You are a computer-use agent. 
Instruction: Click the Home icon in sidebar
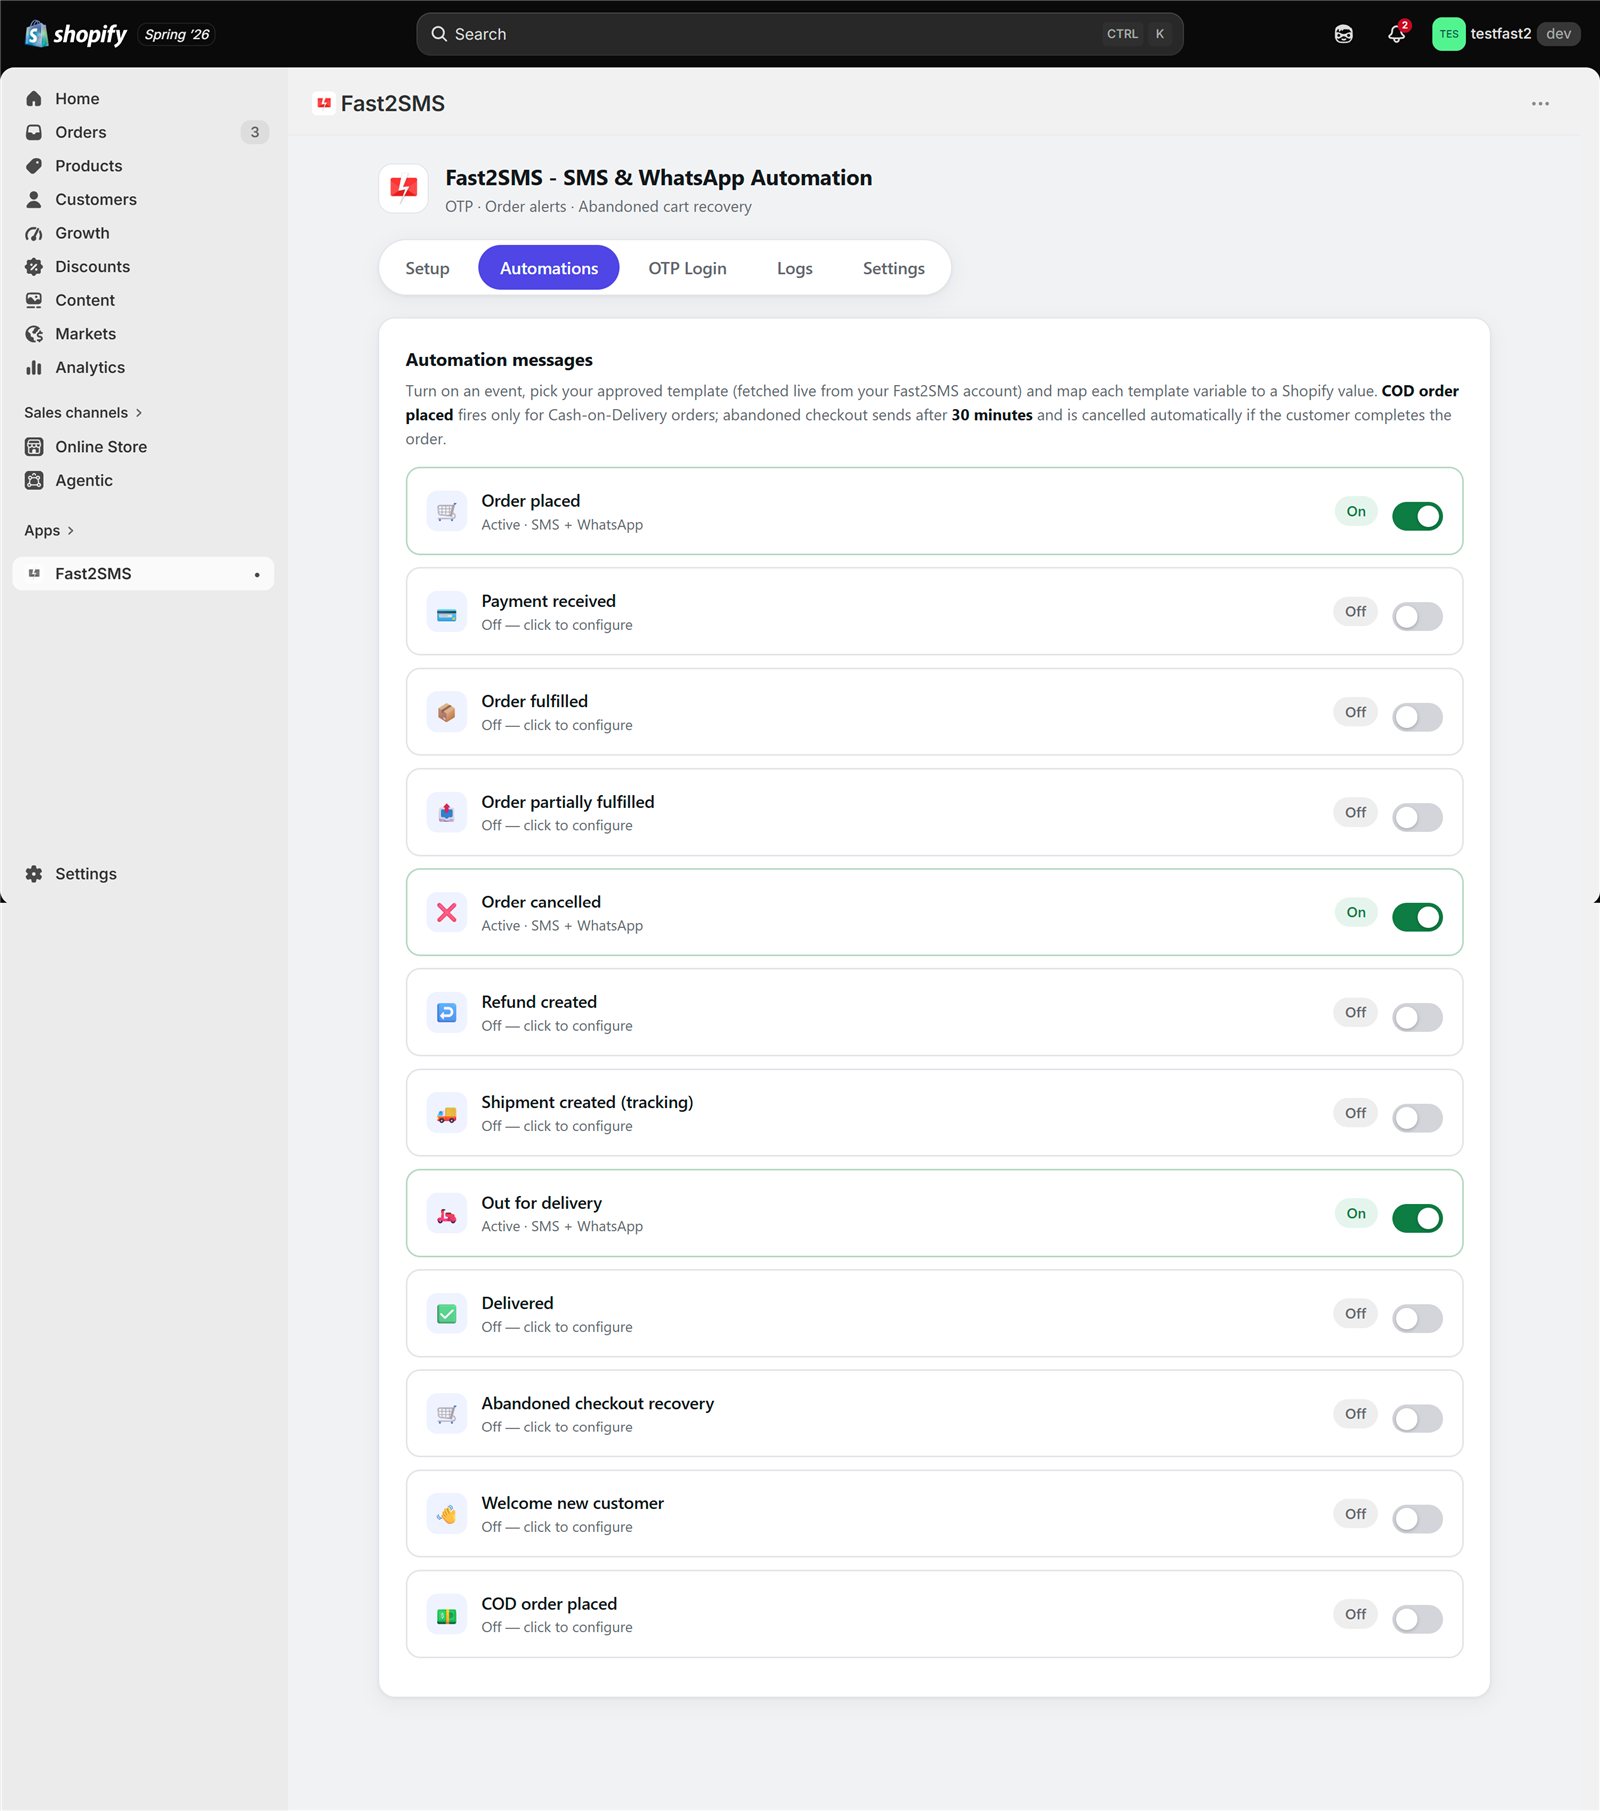pyautogui.click(x=34, y=99)
